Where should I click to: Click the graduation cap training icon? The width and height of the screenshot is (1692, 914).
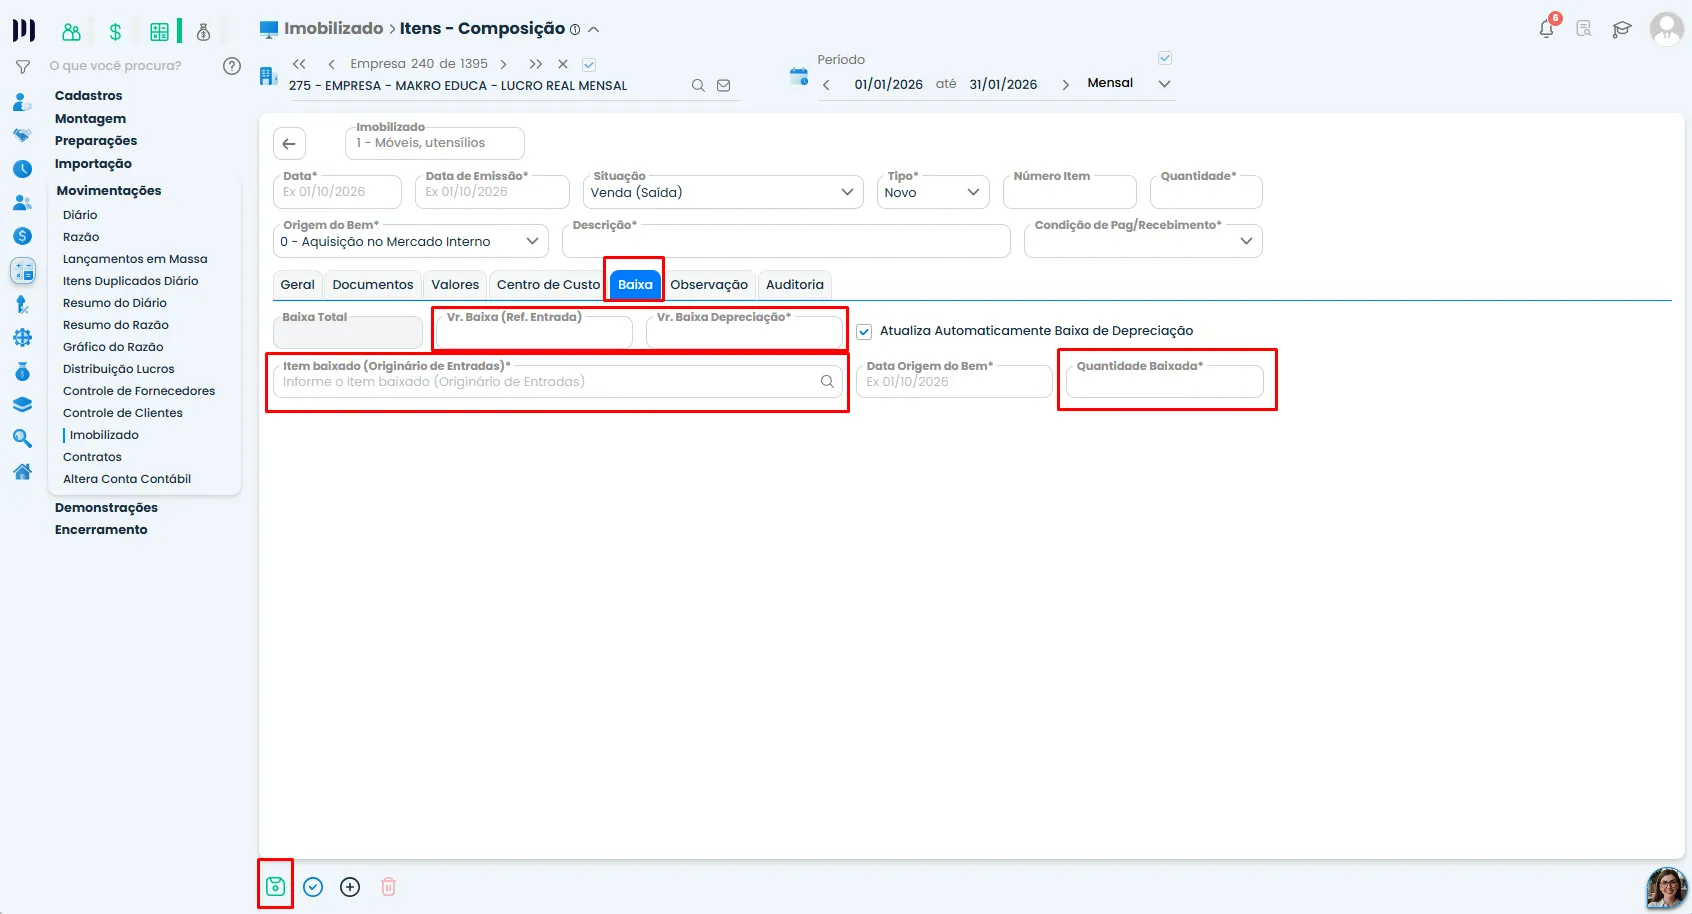tap(1622, 29)
